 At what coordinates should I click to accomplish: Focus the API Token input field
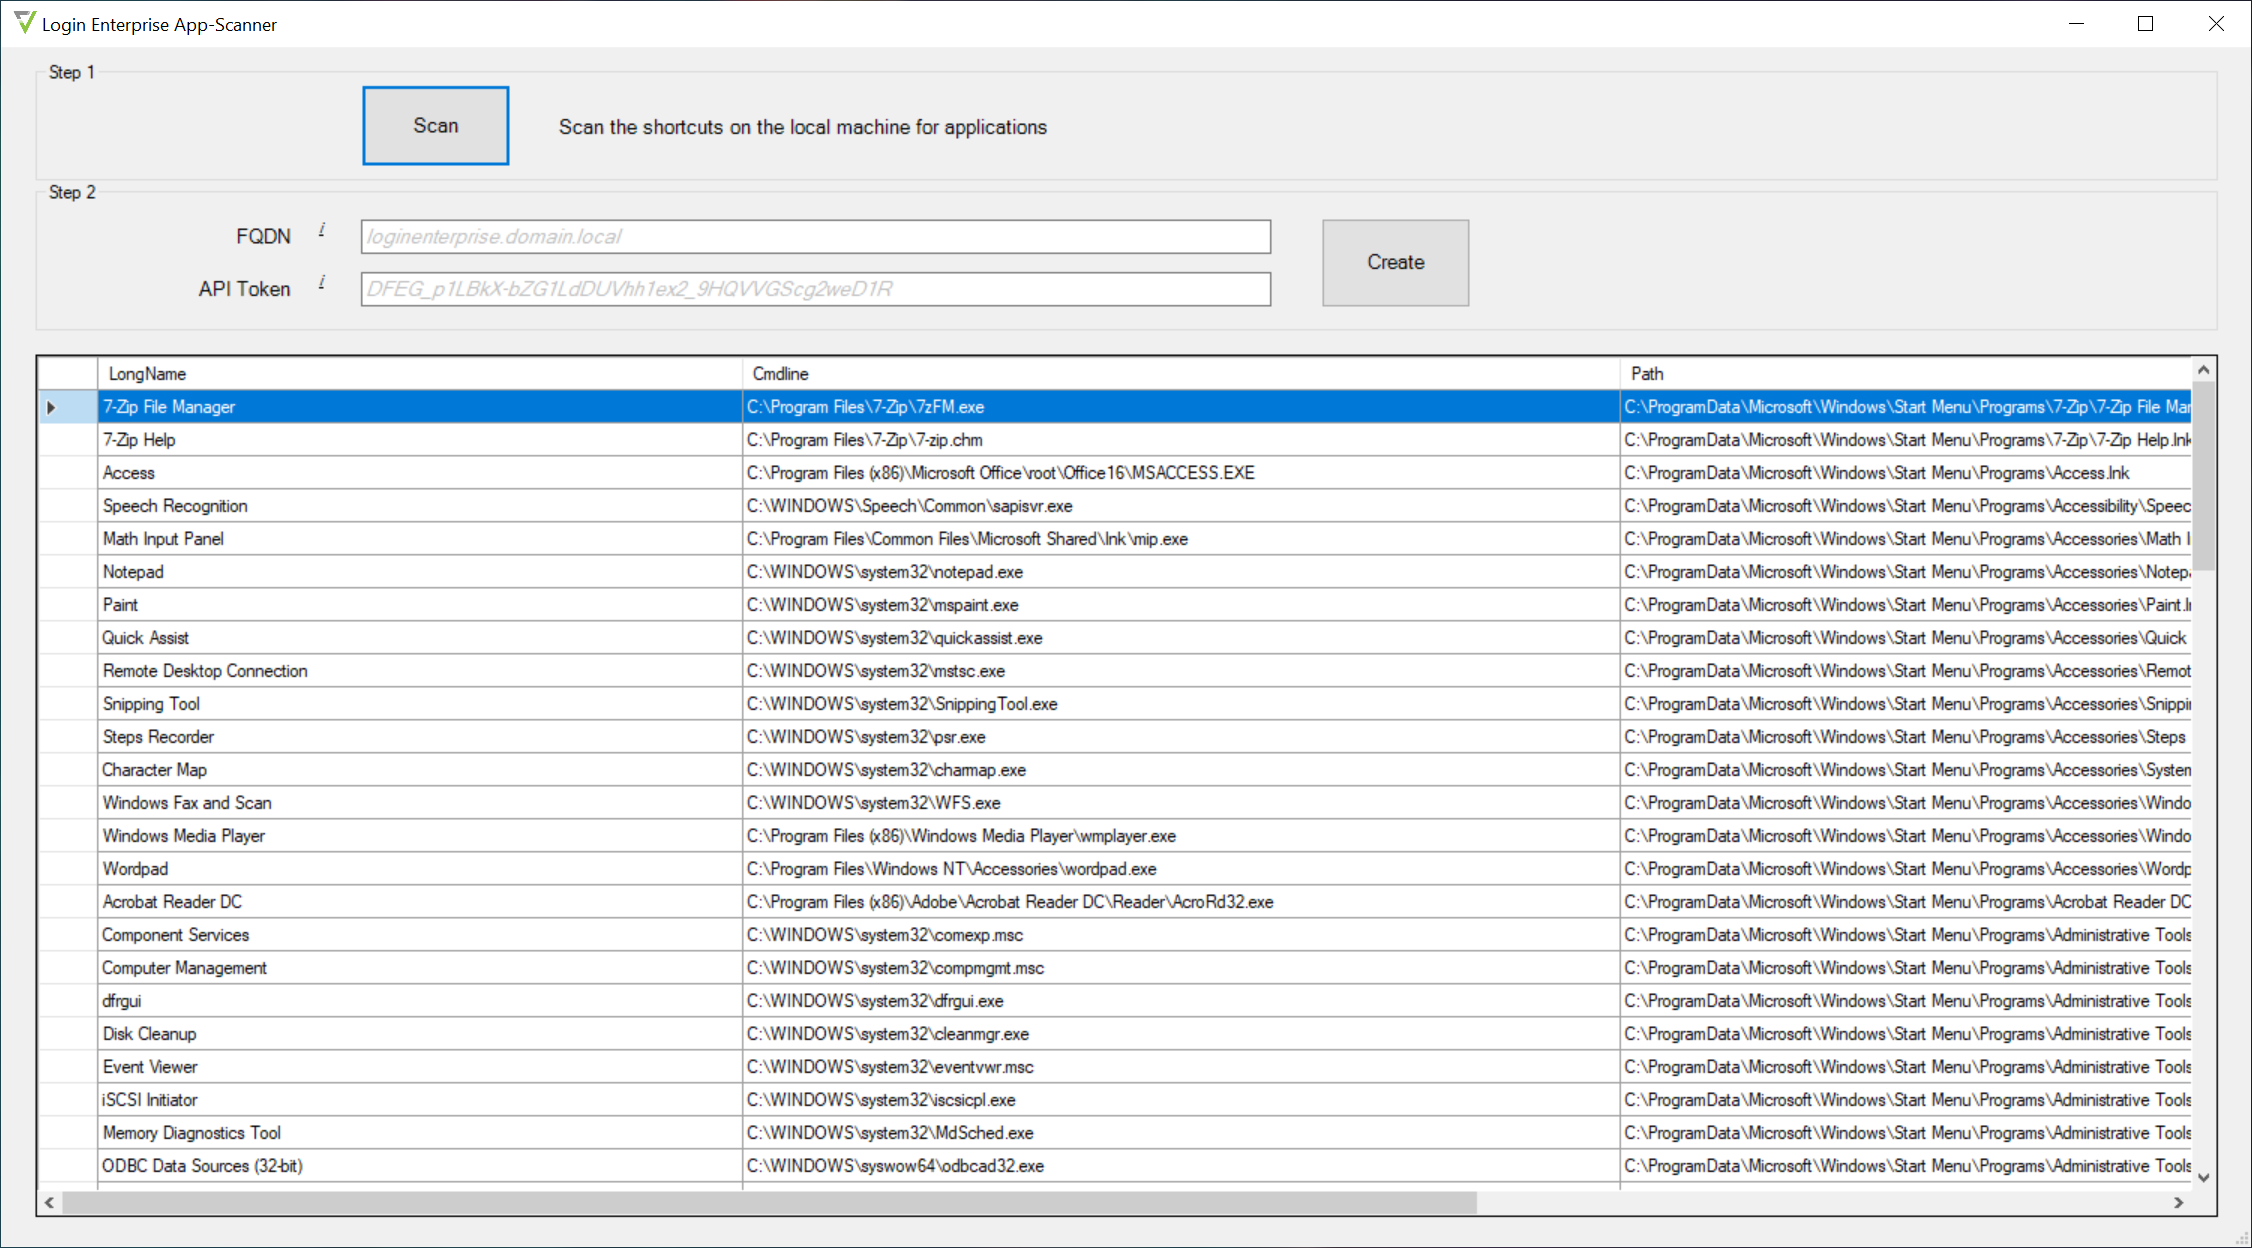pyautogui.click(x=816, y=289)
